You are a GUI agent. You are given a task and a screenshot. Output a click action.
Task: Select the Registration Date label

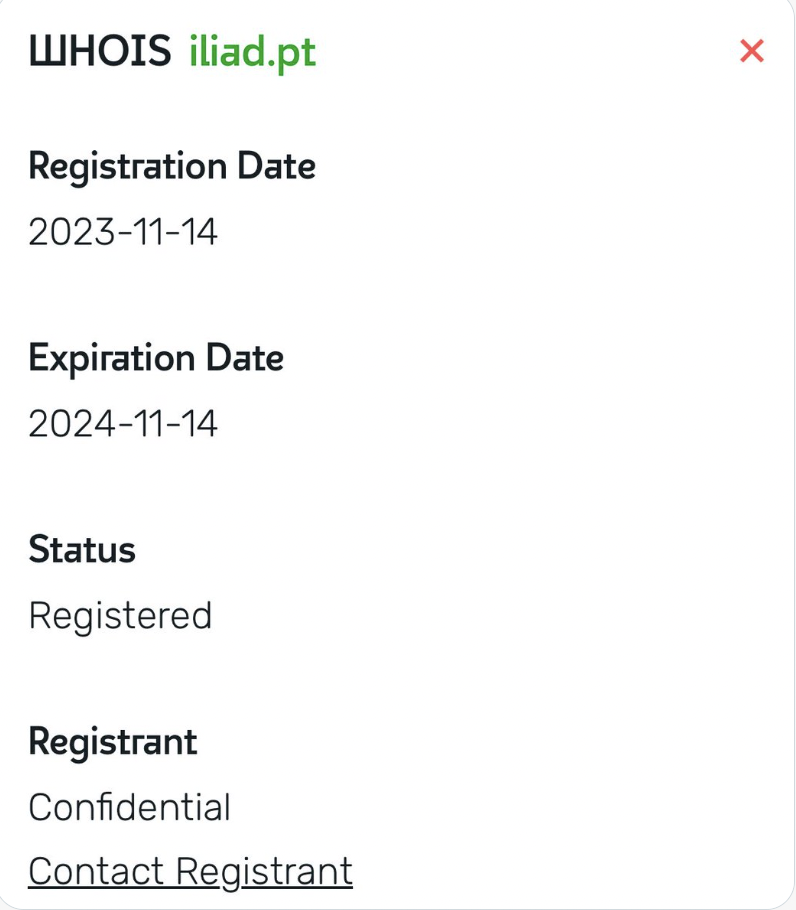point(172,166)
